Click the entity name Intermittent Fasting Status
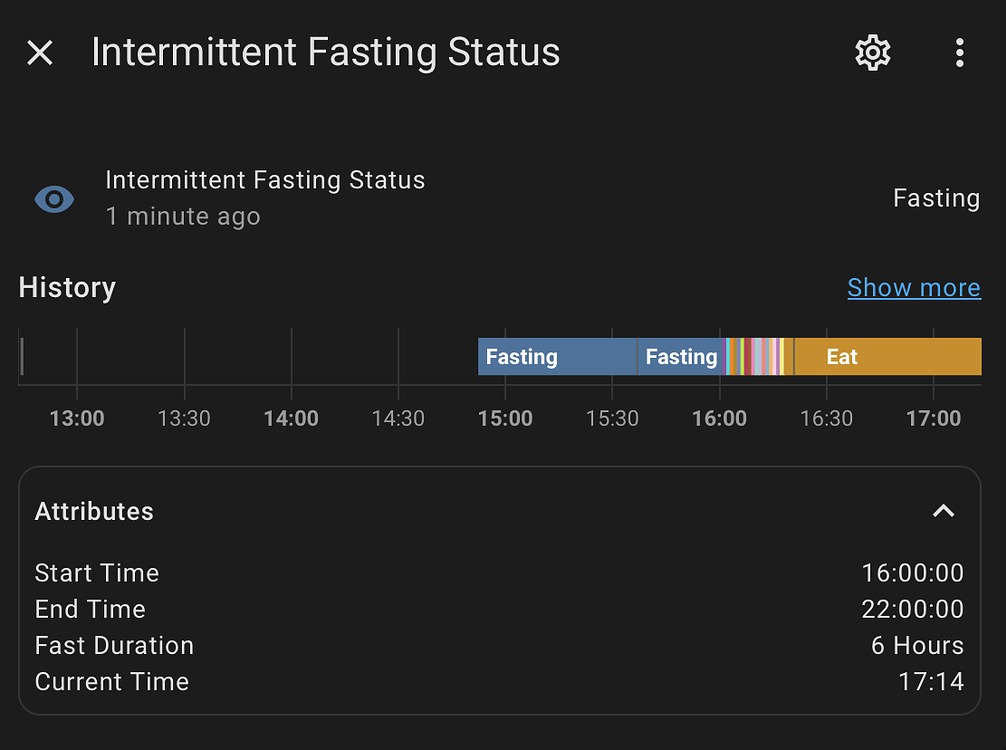The width and height of the screenshot is (1006, 750). click(x=265, y=180)
